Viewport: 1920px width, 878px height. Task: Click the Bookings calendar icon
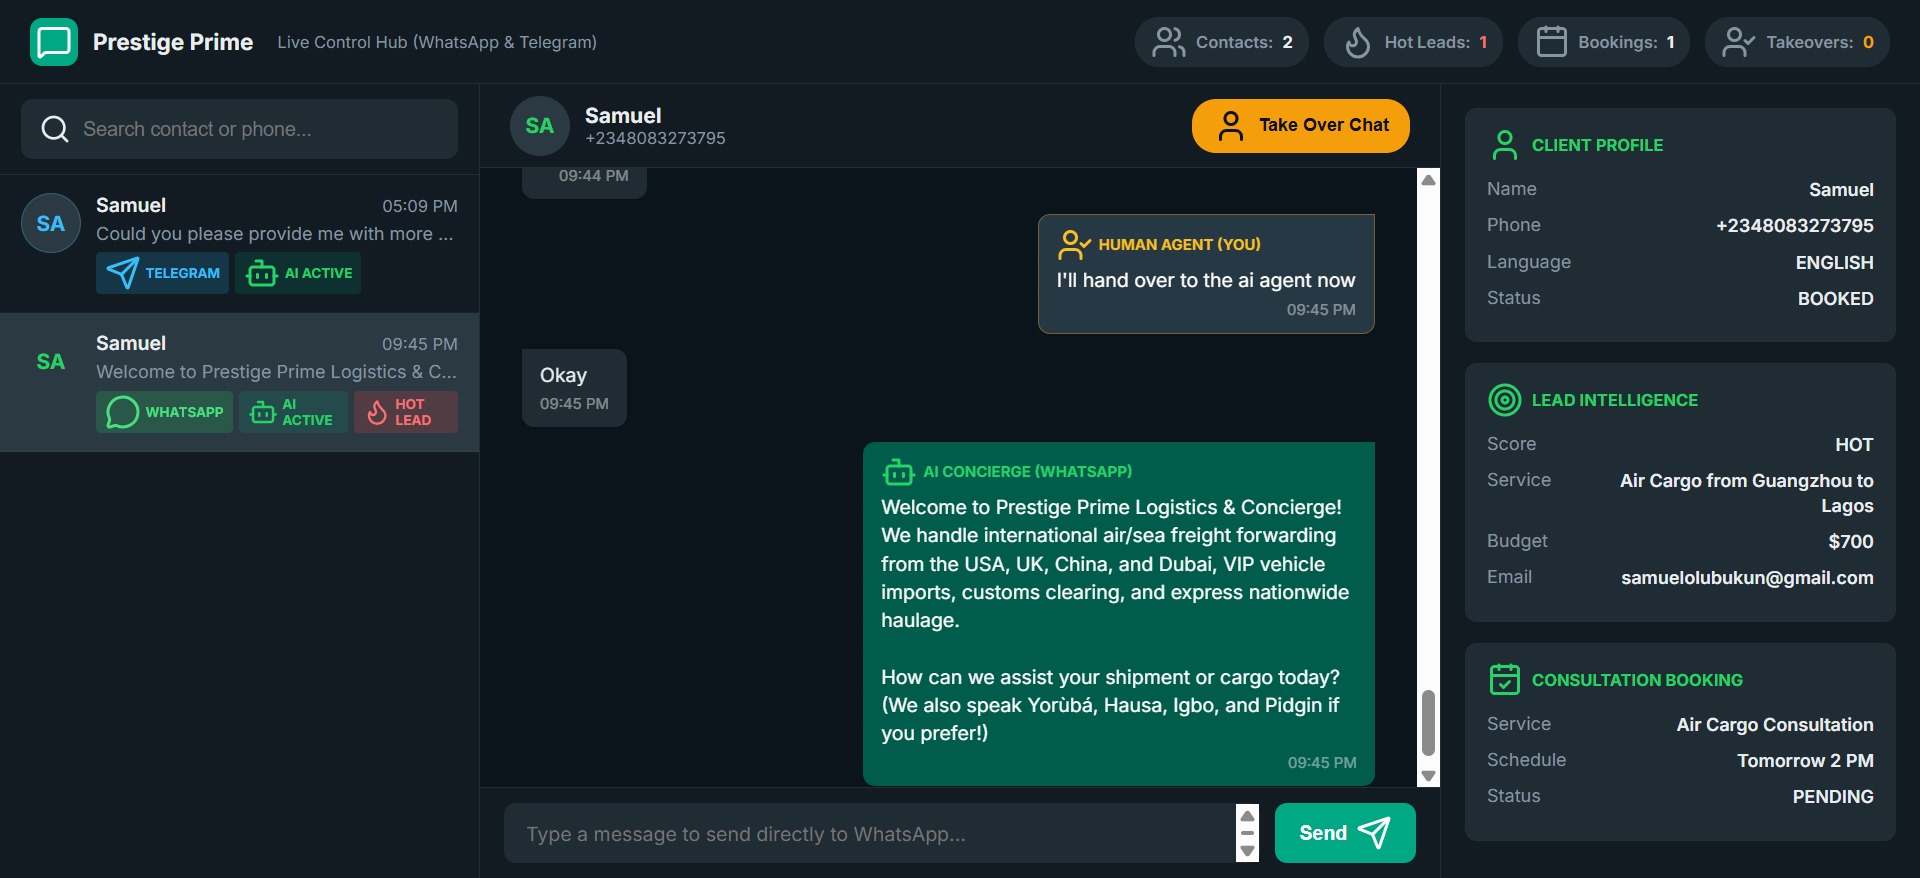pyautogui.click(x=1551, y=42)
